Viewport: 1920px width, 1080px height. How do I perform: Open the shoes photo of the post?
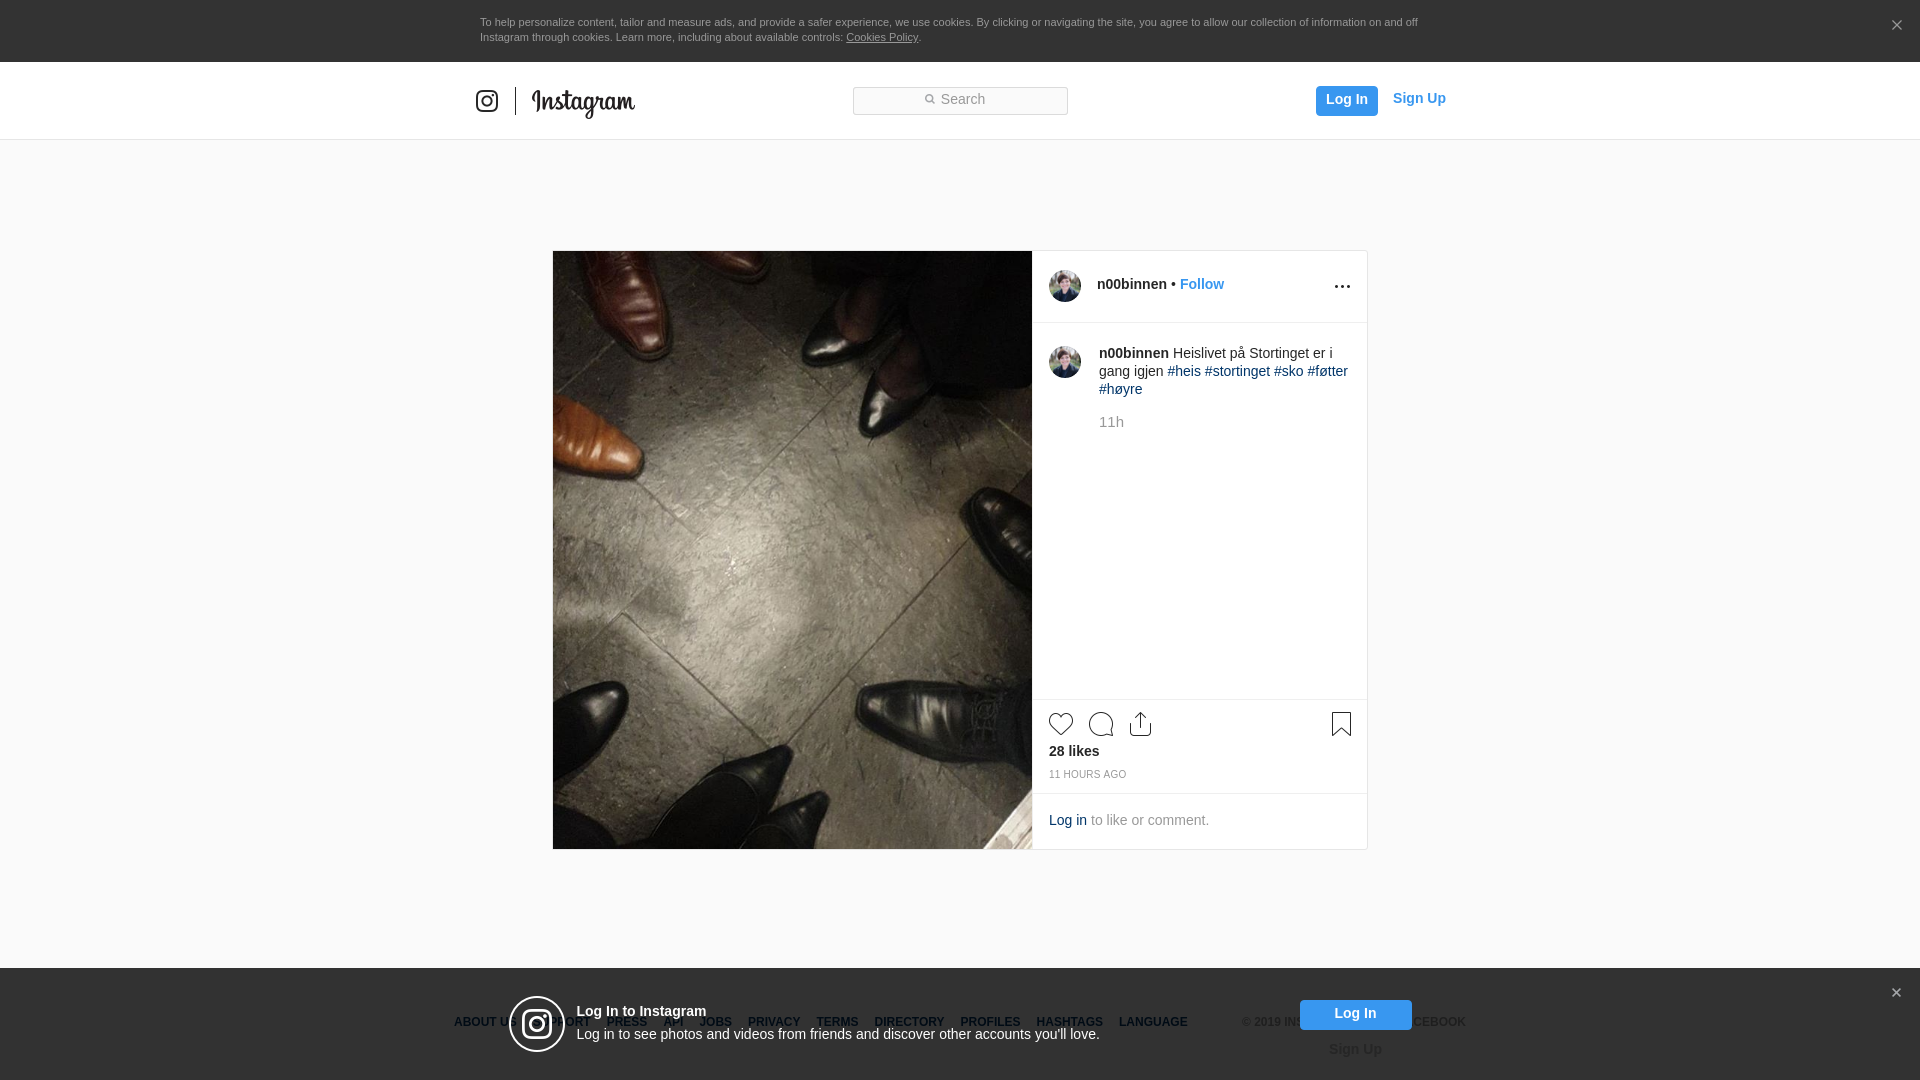coord(792,550)
